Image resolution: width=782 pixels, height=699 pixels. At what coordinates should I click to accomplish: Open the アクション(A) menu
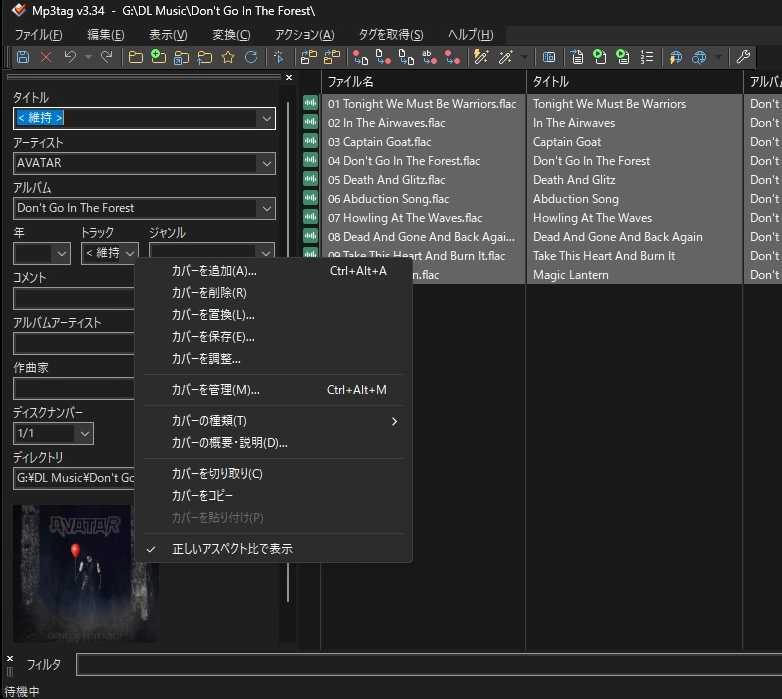click(304, 35)
